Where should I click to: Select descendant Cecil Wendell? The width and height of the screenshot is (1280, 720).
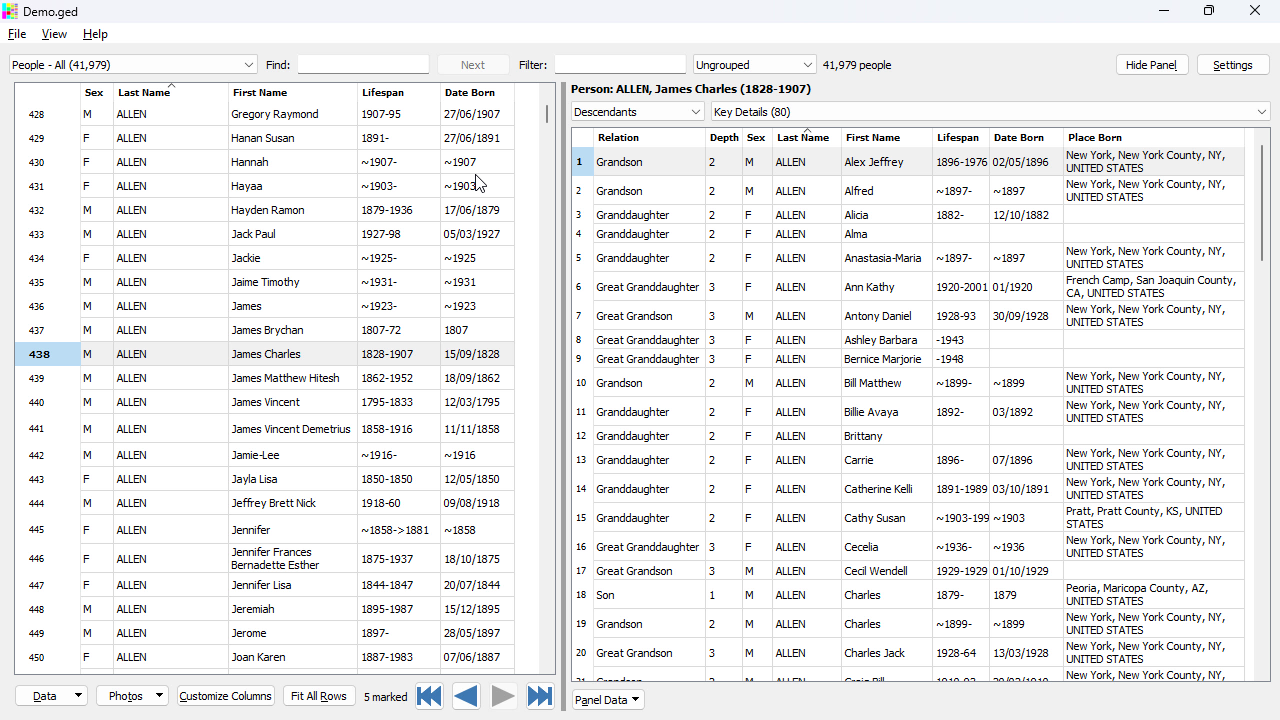[x=908, y=571]
